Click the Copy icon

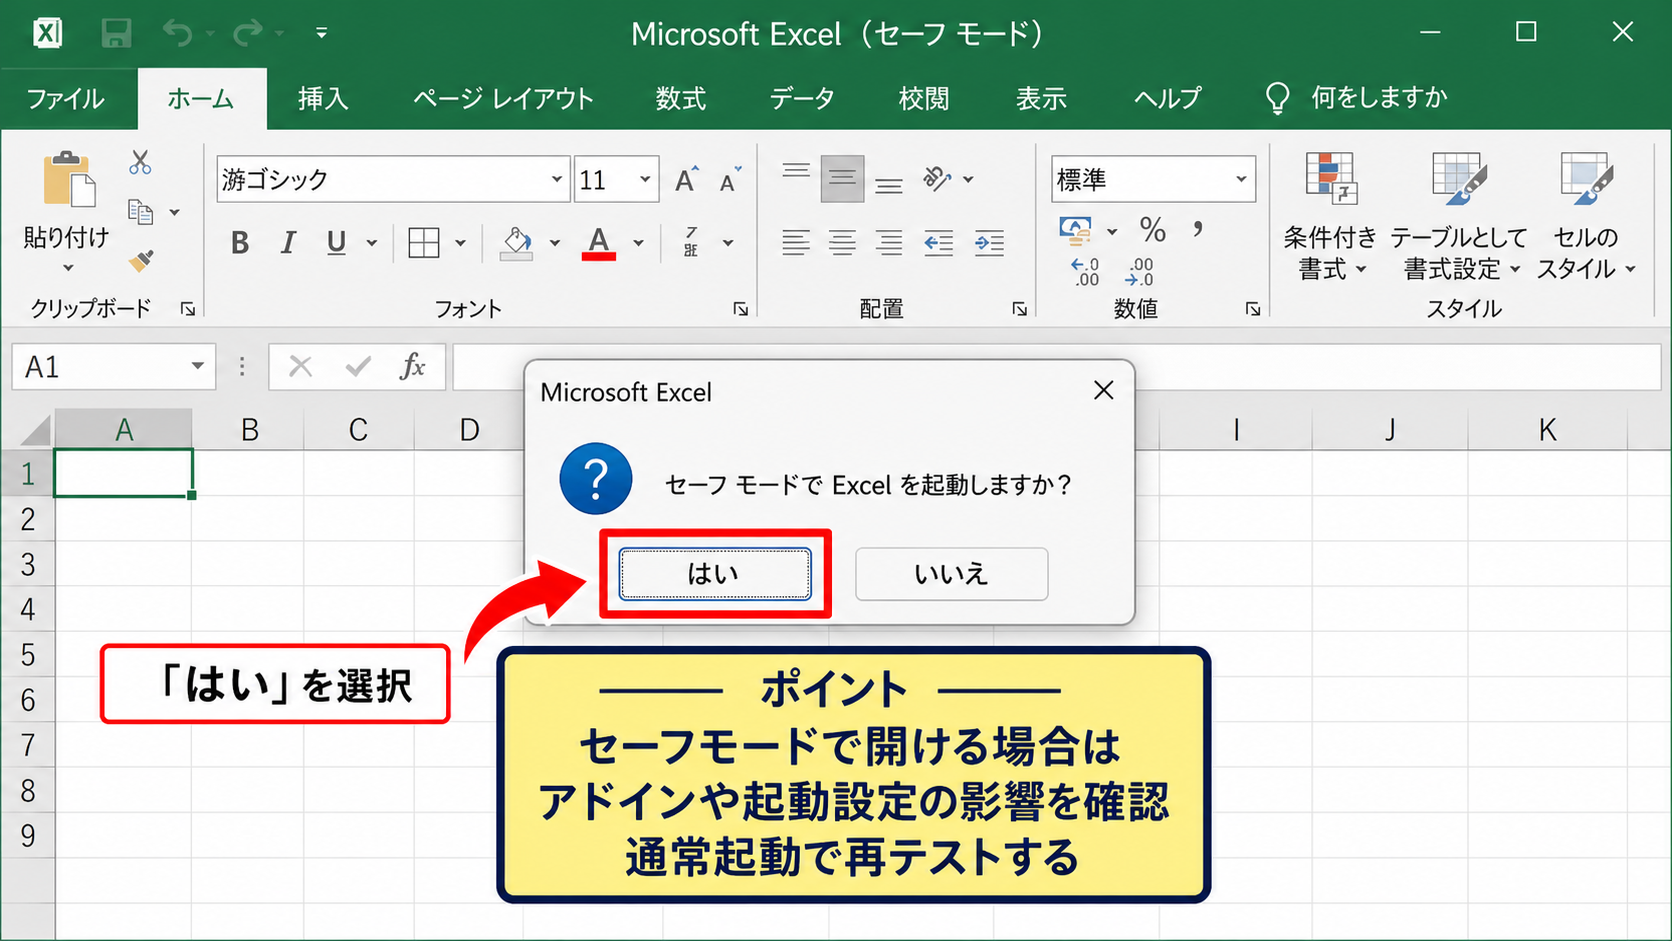pyautogui.click(x=140, y=212)
